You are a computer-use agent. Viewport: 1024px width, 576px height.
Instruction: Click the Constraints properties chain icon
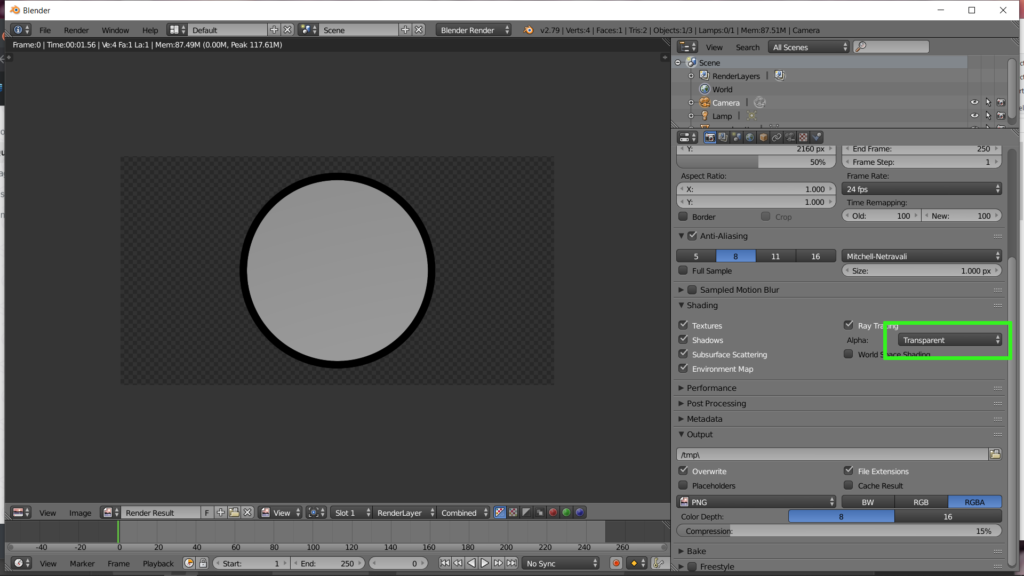click(776, 137)
